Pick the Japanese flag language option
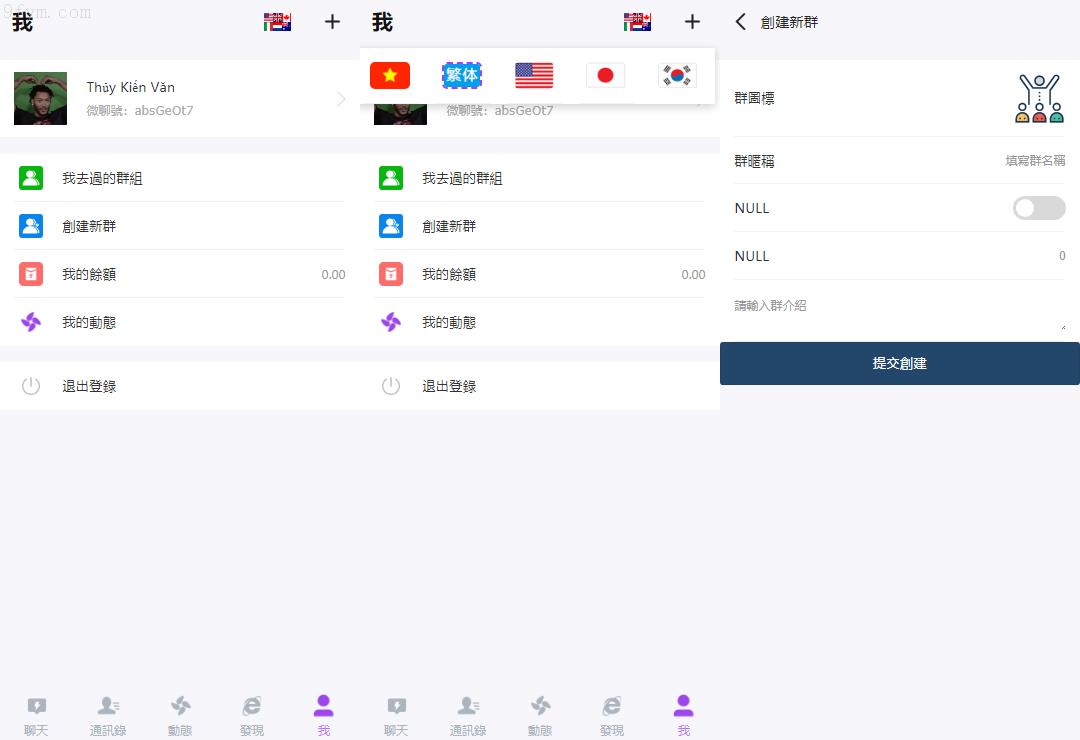 (x=605, y=75)
